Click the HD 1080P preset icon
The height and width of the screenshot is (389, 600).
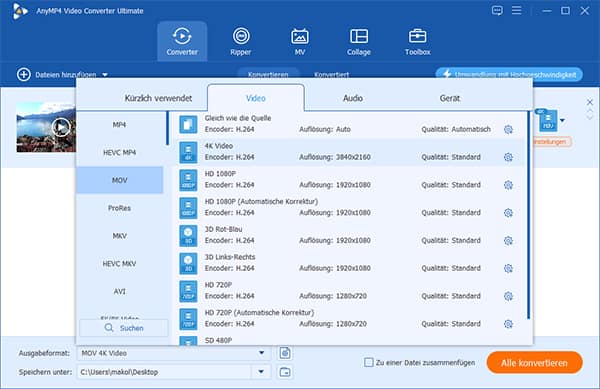point(188,180)
